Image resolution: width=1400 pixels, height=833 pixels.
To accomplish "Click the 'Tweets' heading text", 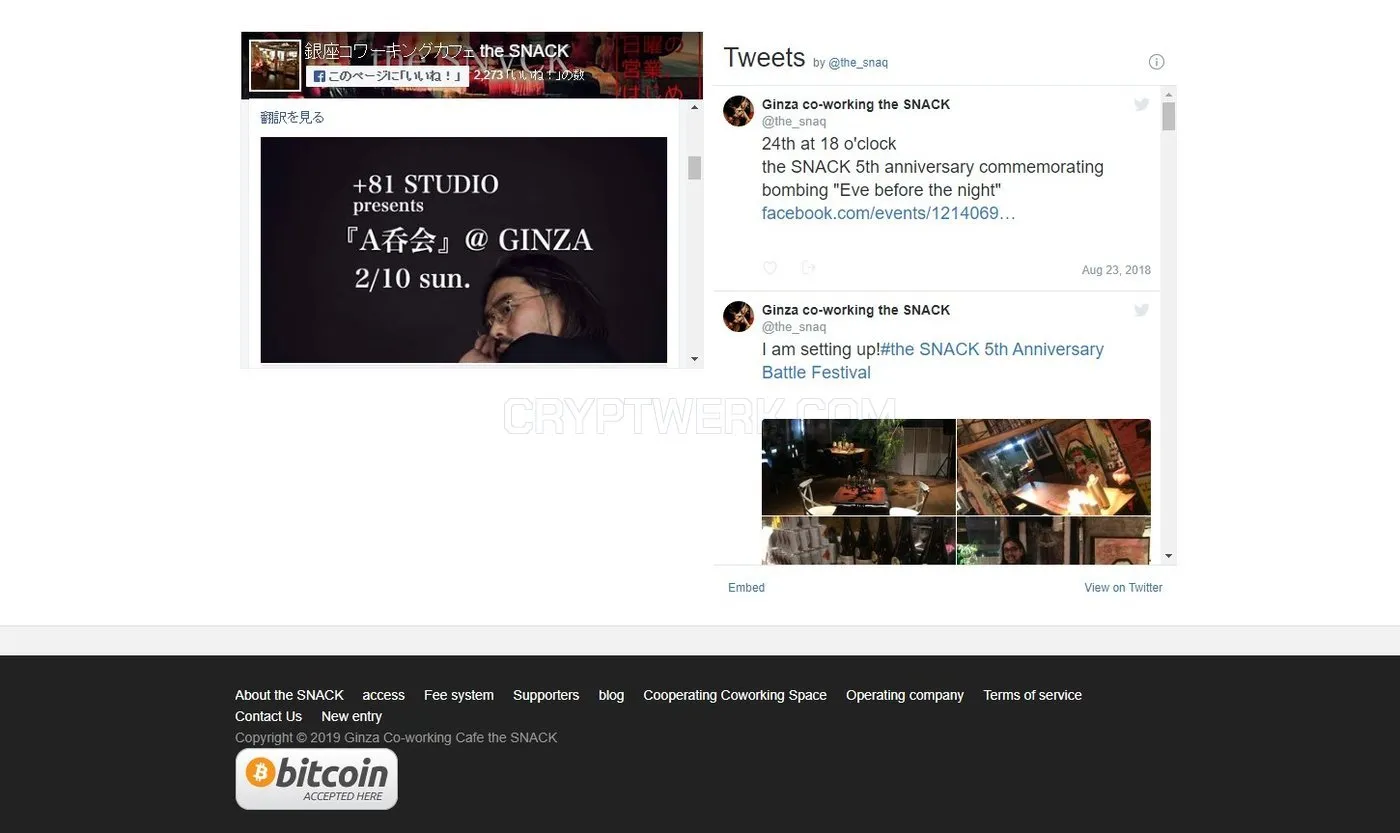I will click(764, 58).
